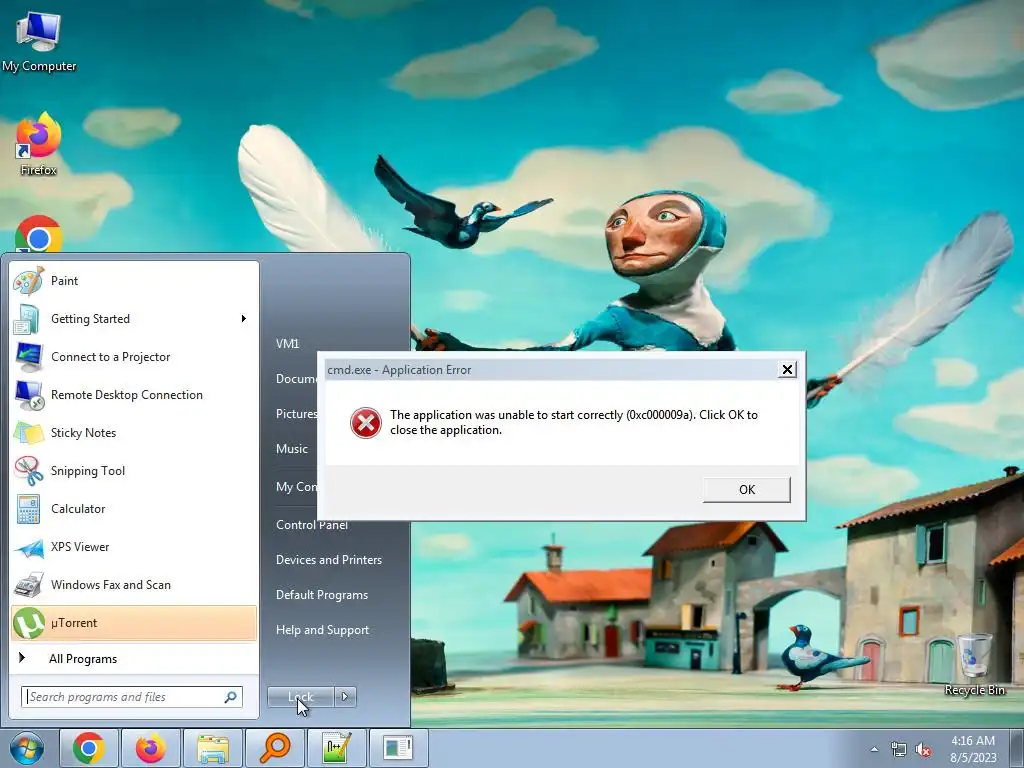This screenshot has width=1024, height=768.
Task: Open Windows Explorer from the taskbar
Action: [x=213, y=748]
